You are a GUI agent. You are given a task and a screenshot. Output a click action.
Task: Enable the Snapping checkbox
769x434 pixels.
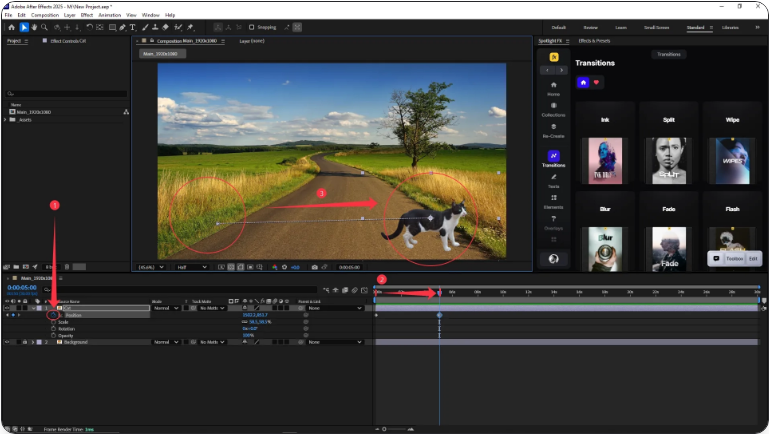253,27
